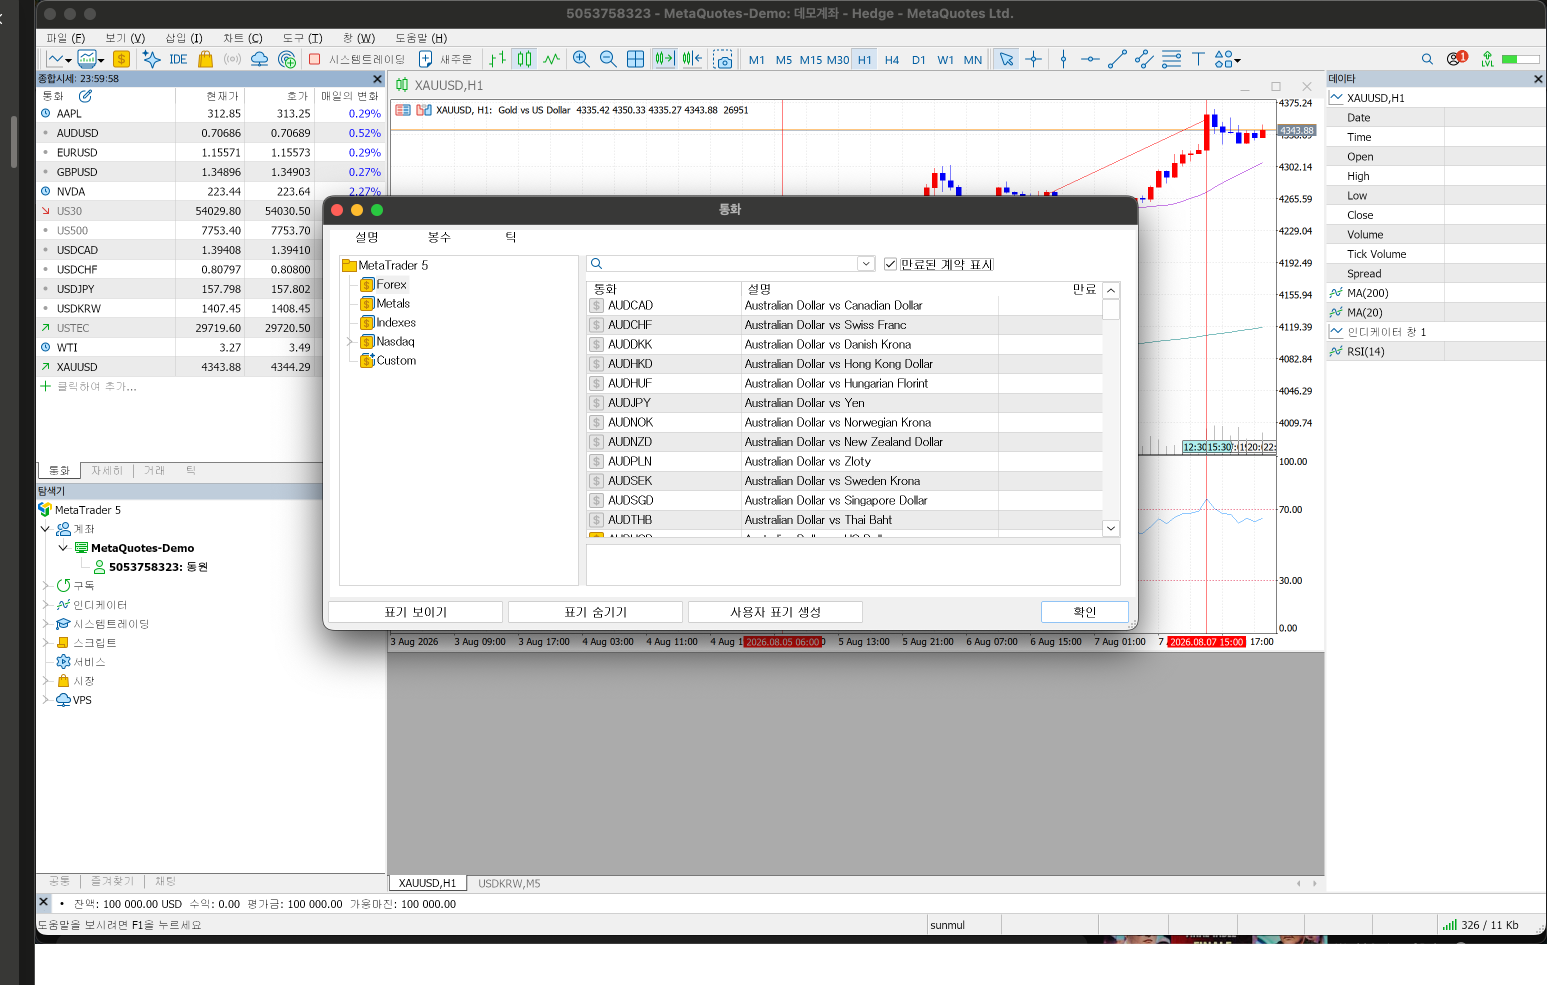Click the chart screenshot camera icon
Screen dimensions: 1547x985
point(723,59)
